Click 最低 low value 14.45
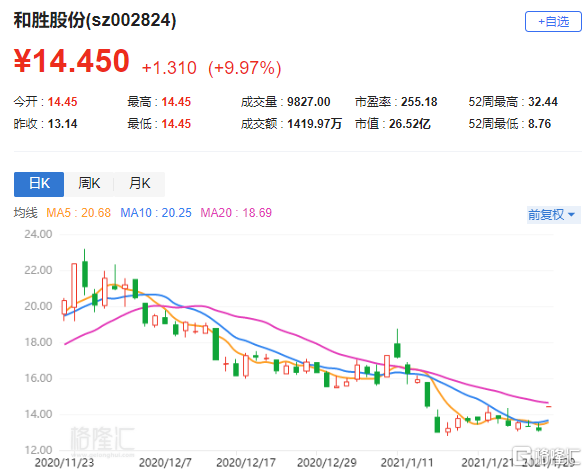Viewport: 587px width, 473px height. (176, 124)
